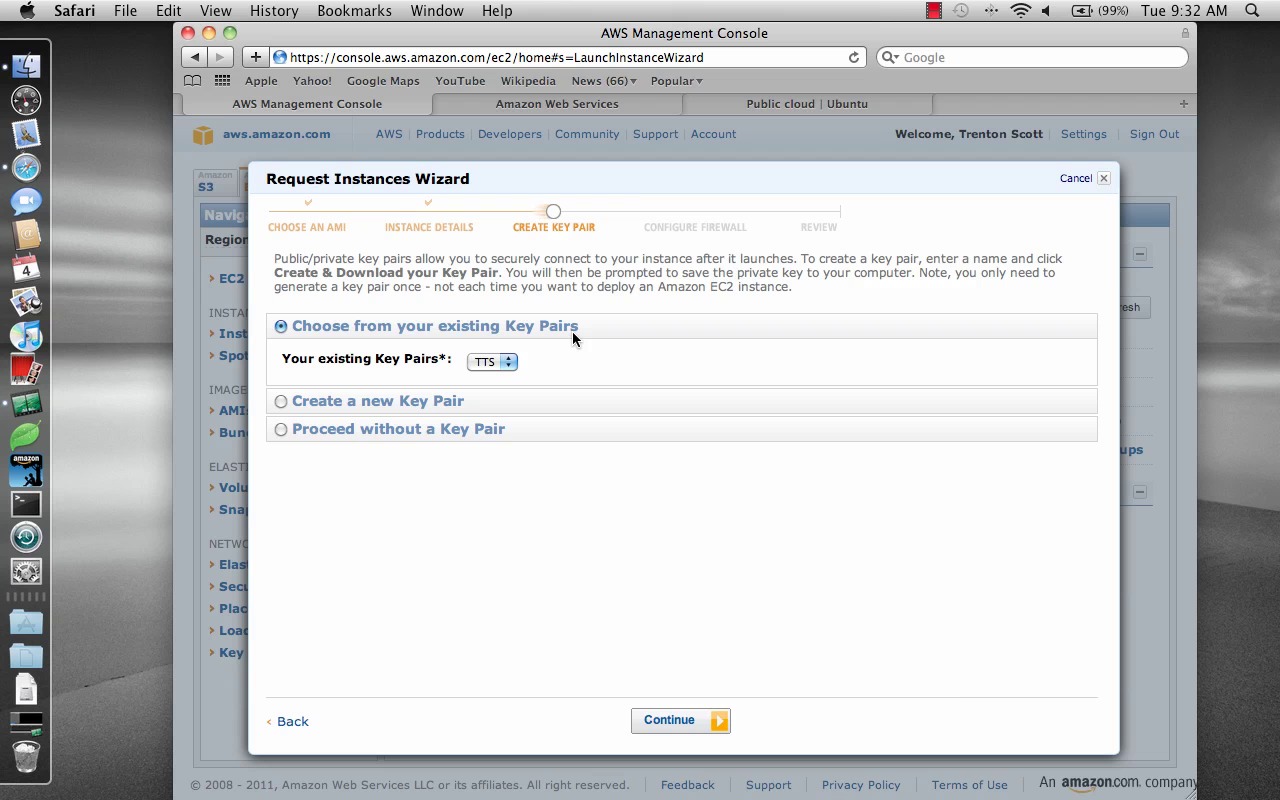The height and width of the screenshot is (800, 1280).
Task: Open the Terms of Use footer link
Action: (970, 785)
